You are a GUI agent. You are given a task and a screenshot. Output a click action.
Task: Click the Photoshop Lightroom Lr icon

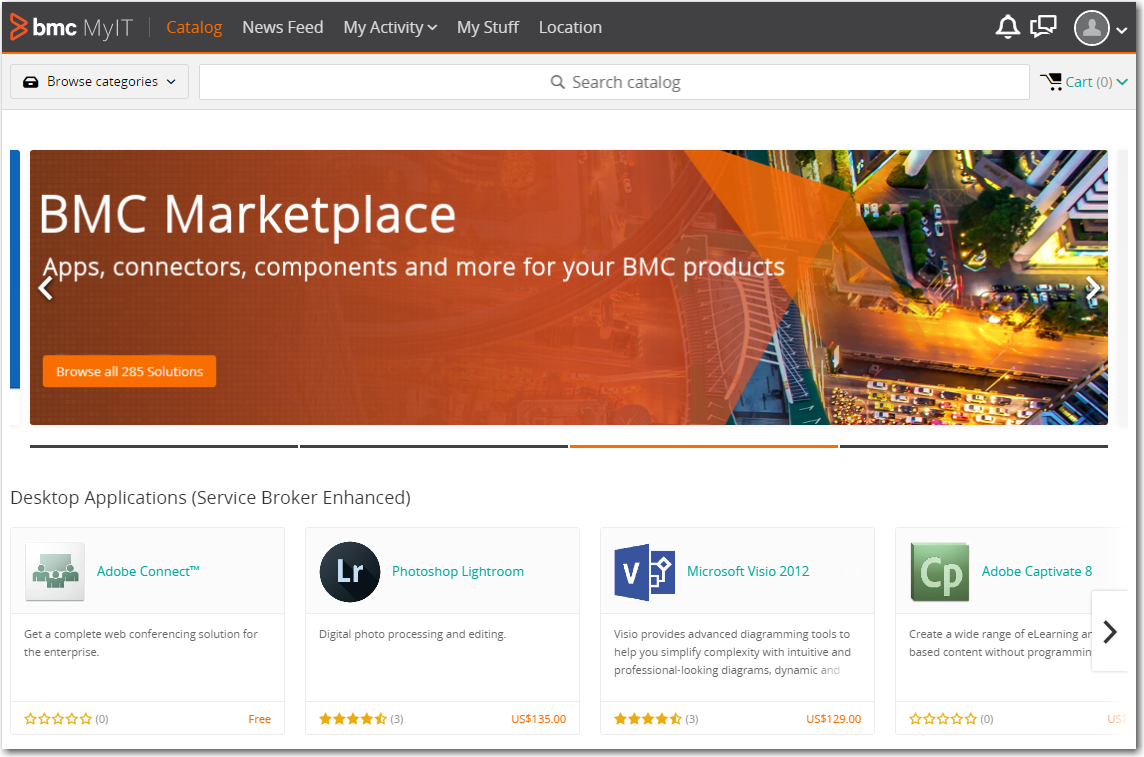click(x=349, y=571)
